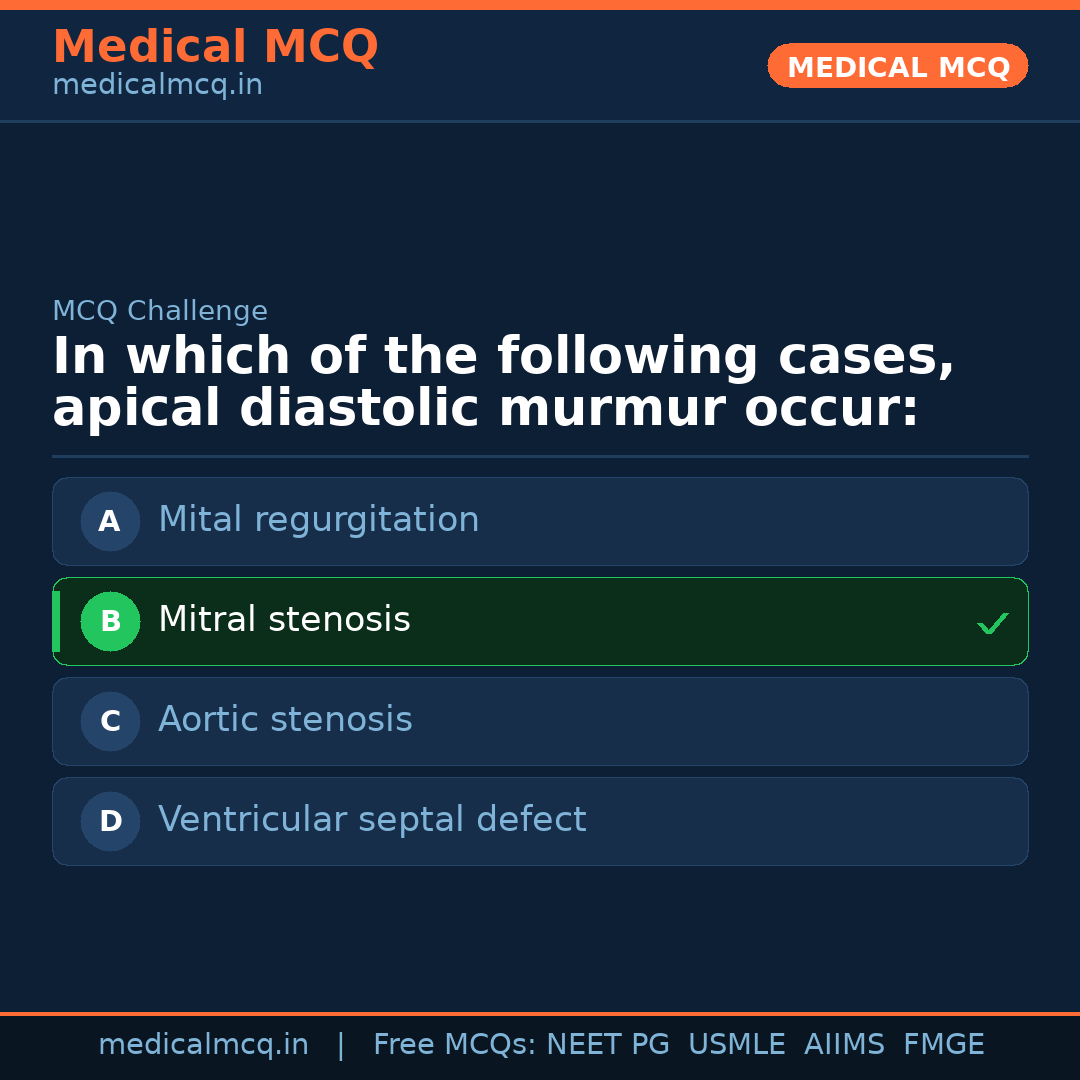Expand the MCQ Challenge section label
The image size is (1080, 1080).
[x=160, y=311]
